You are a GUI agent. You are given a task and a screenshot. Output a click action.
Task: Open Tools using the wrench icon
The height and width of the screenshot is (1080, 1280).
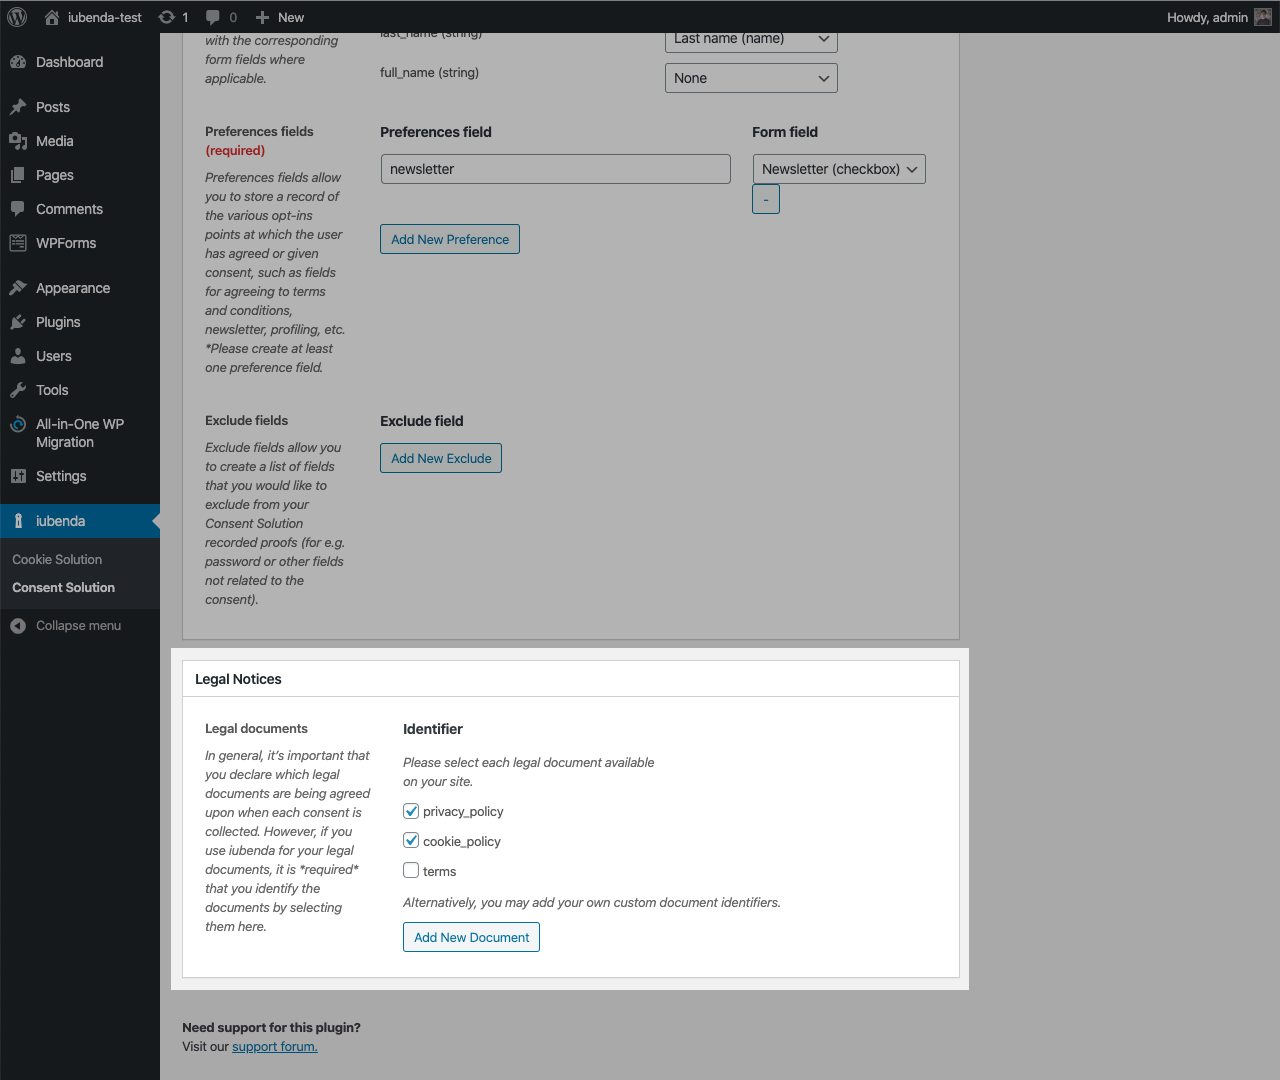point(18,390)
